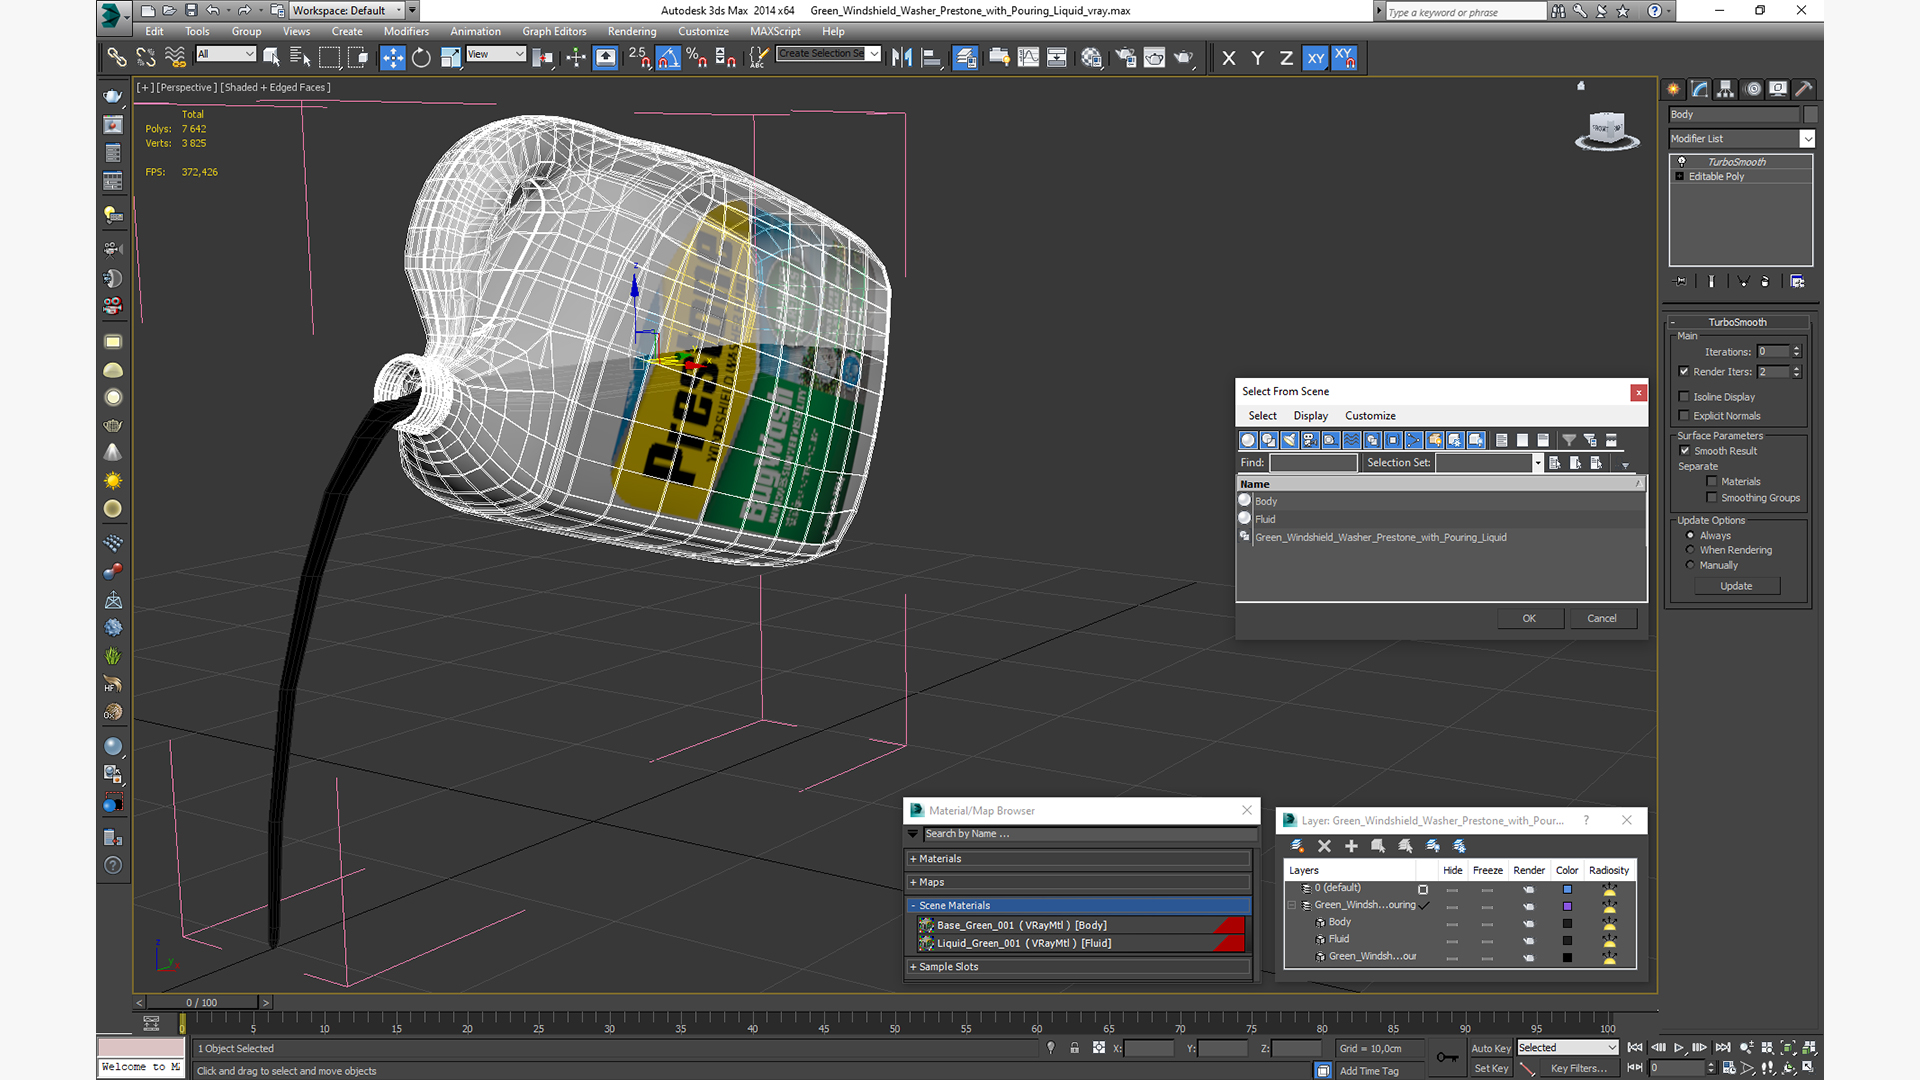Expand the Maps group in Material/Map Browser

1079,882
